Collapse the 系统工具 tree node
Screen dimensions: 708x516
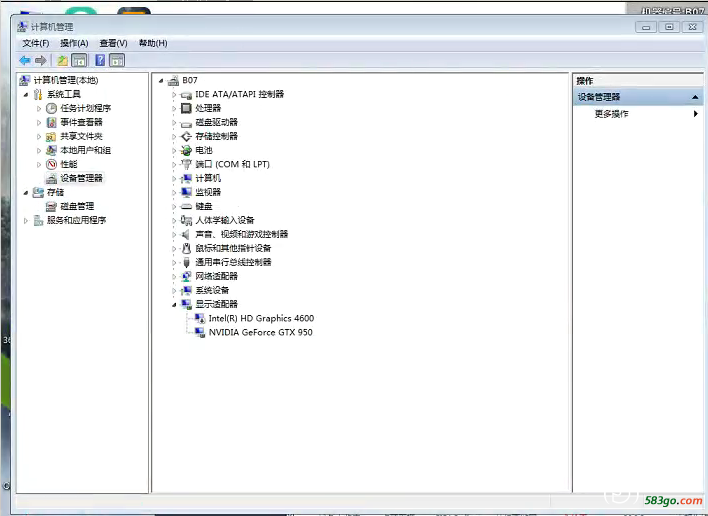click(x=26, y=94)
